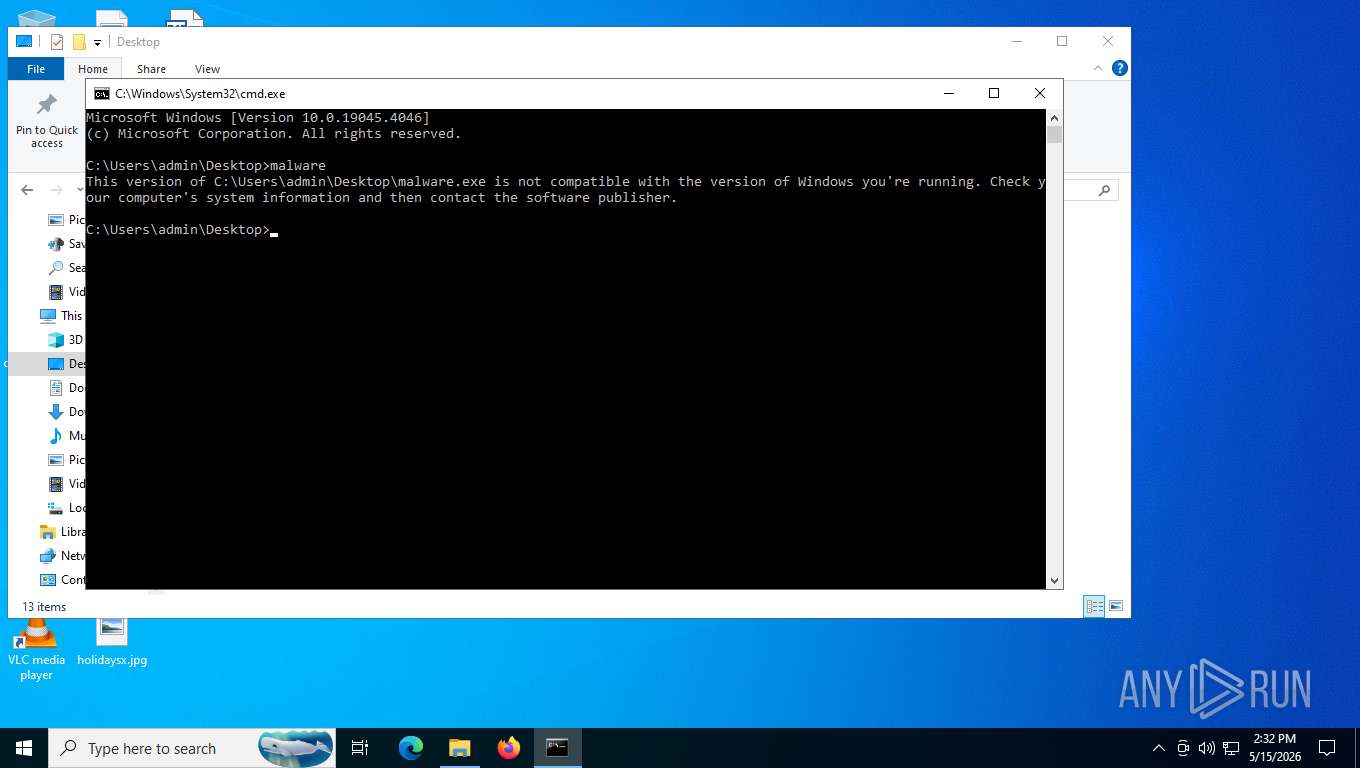Open the cmd.exe title bar system icon

tap(101, 93)
